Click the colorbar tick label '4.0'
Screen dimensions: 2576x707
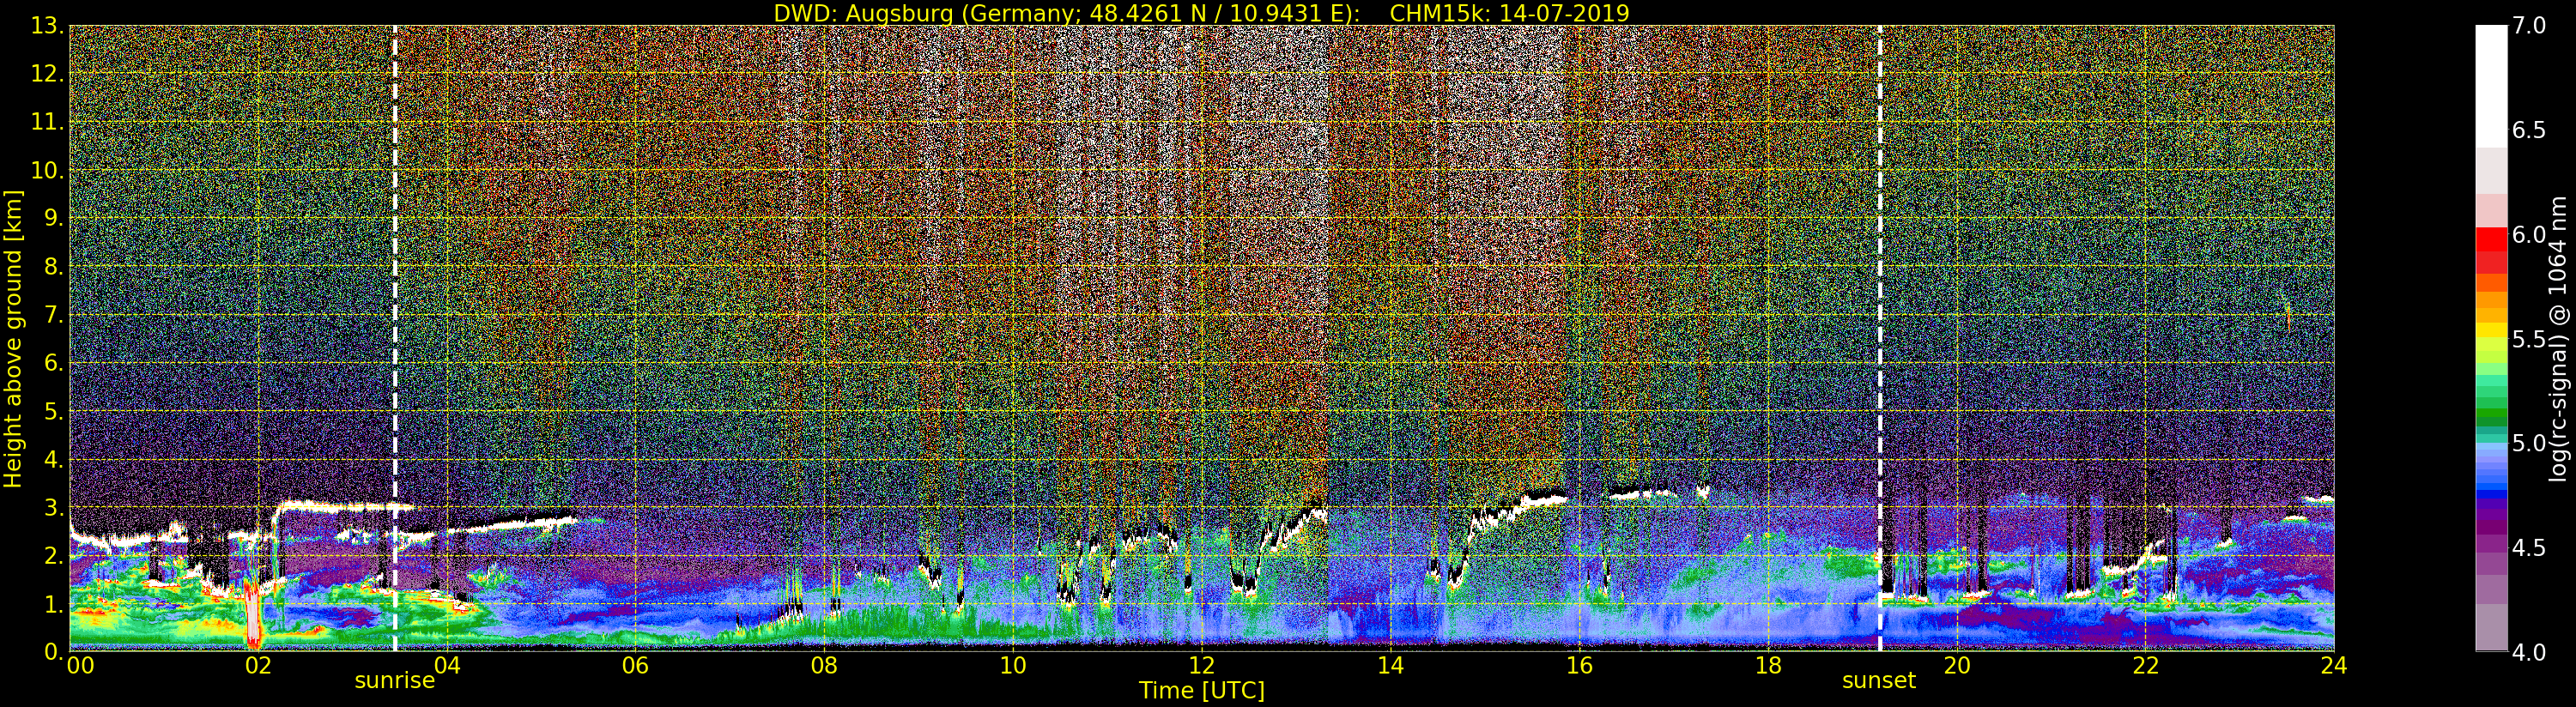pos(2529,652)
